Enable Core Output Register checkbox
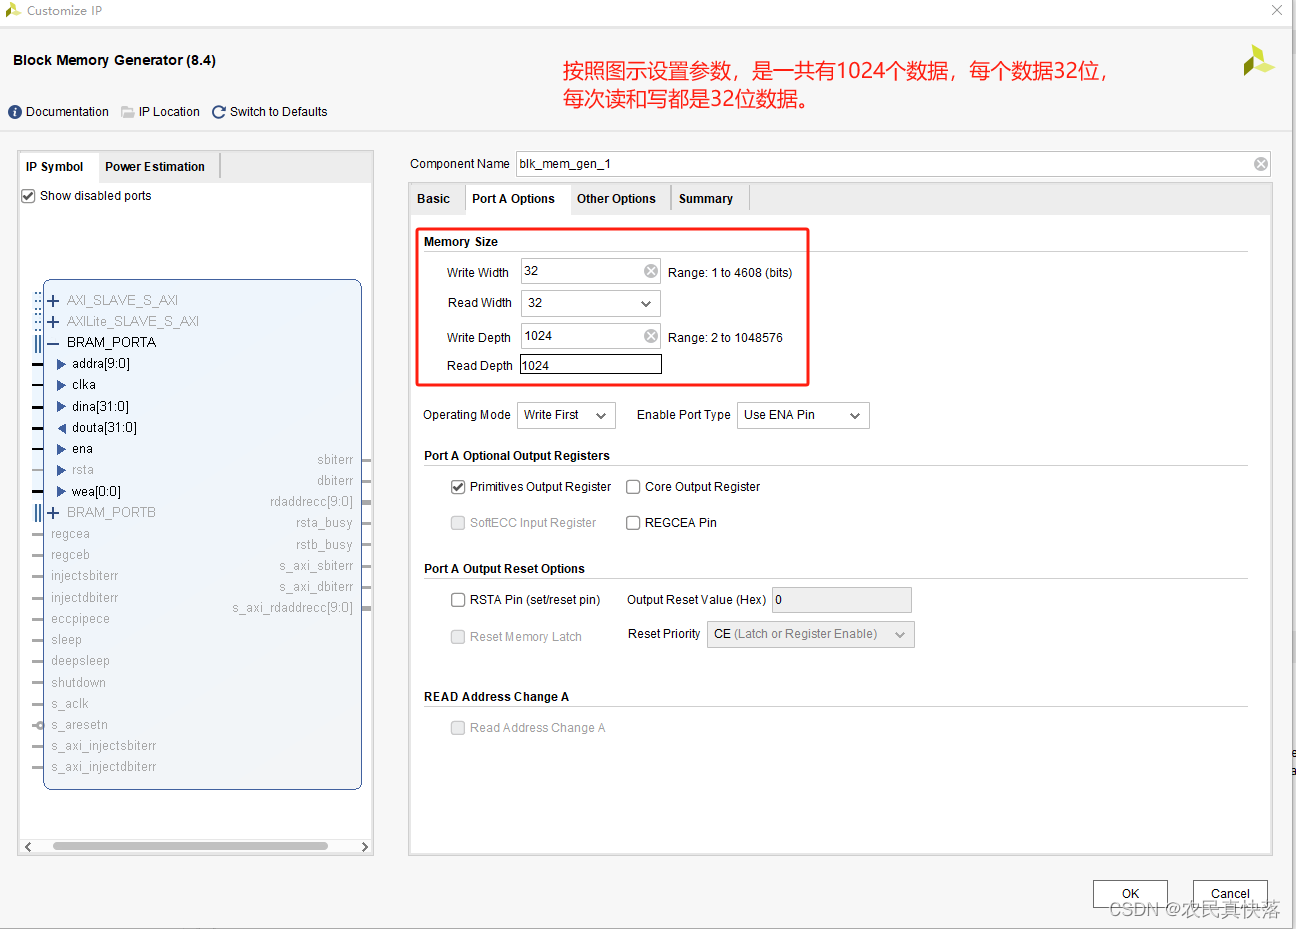Viewport: 1296px width, 929px height. [633, 487]
